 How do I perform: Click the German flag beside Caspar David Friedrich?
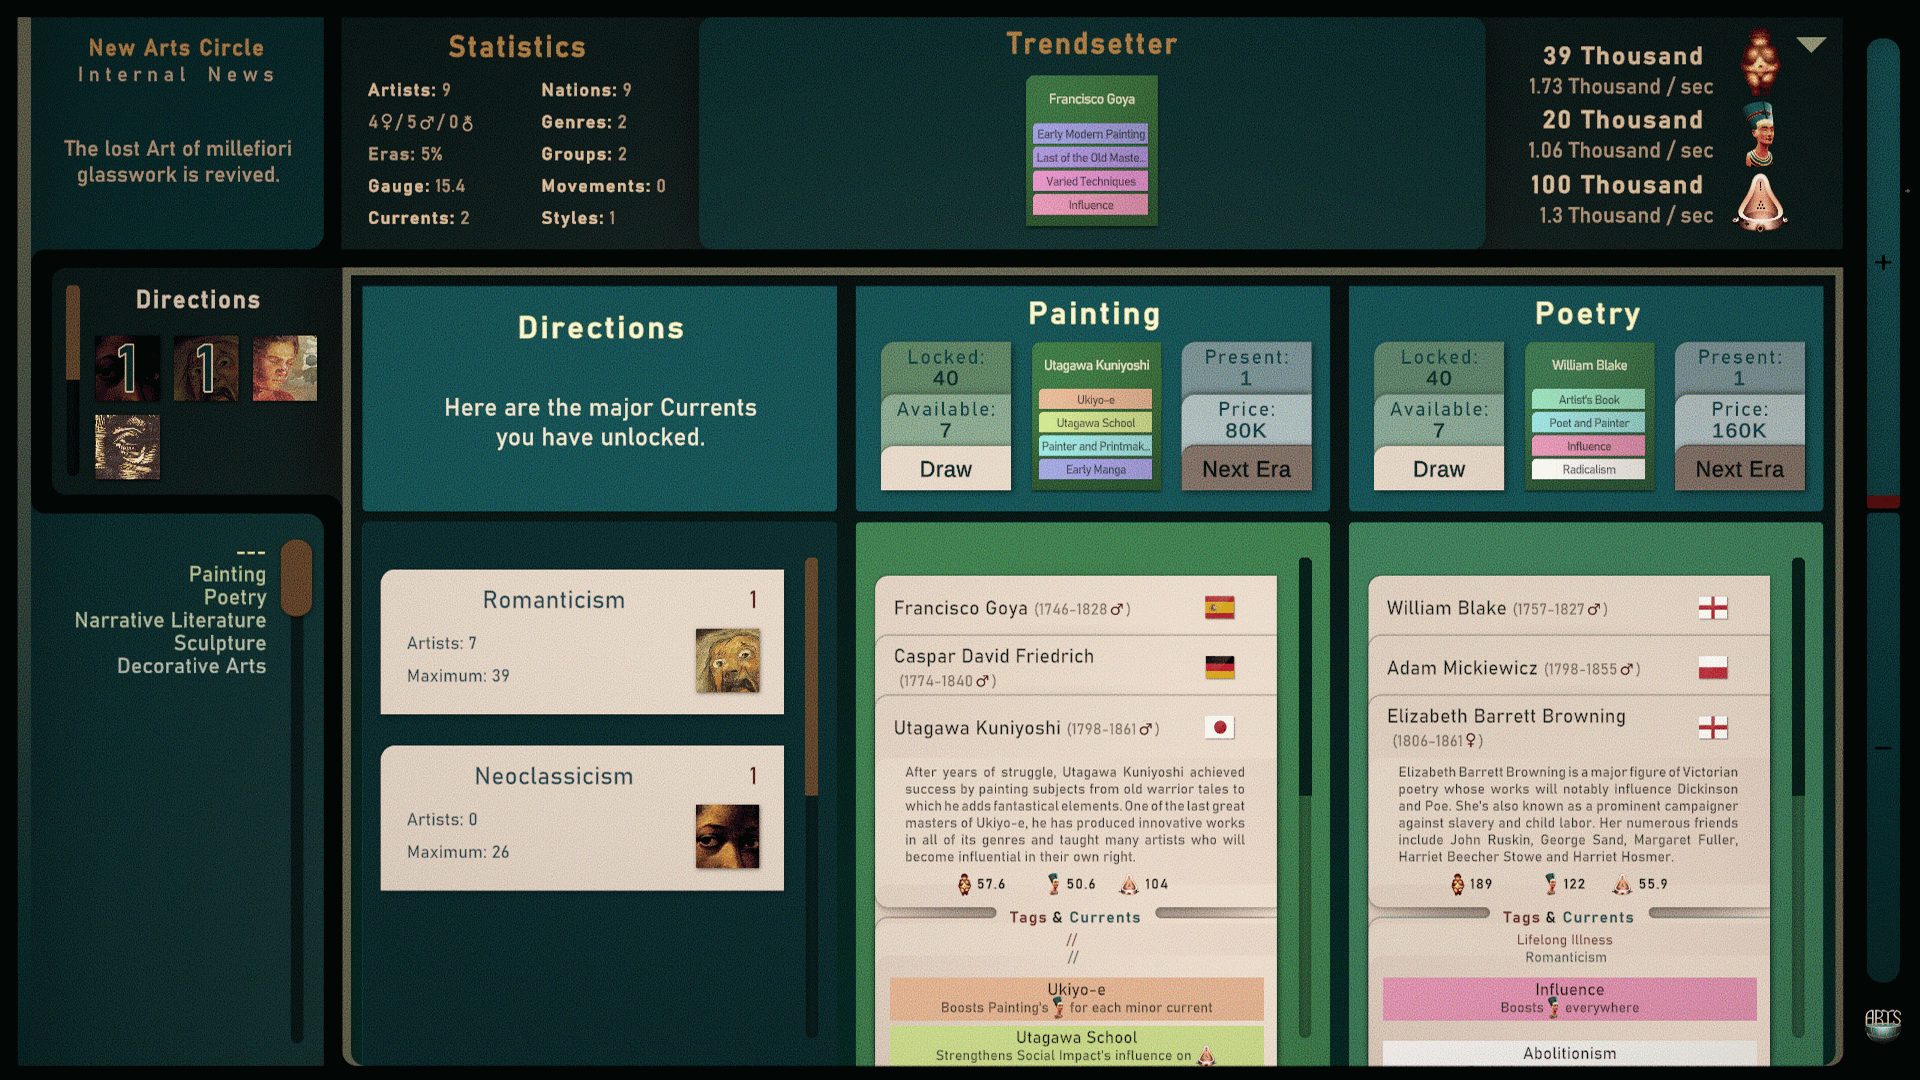coord(1219,667)
